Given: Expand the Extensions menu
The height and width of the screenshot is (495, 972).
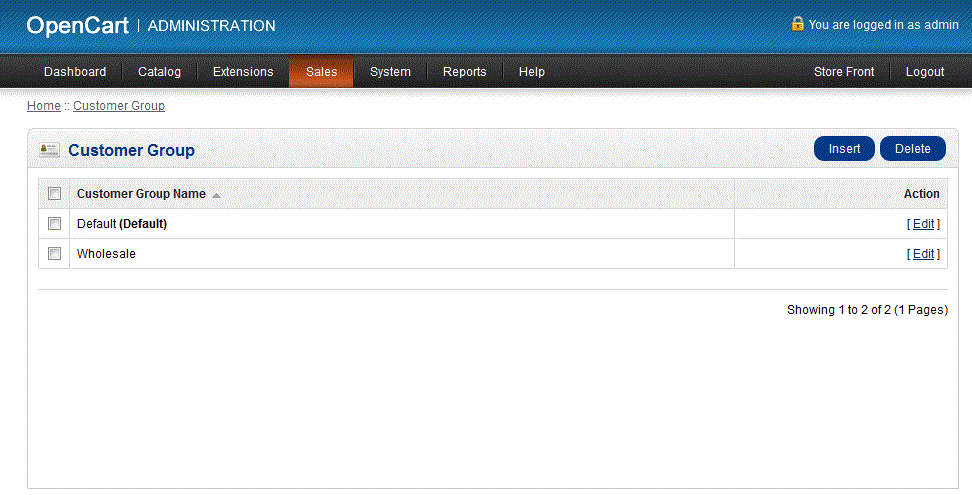Looking at the screenshot, I should pyautogui.click(x=243, y=72).
